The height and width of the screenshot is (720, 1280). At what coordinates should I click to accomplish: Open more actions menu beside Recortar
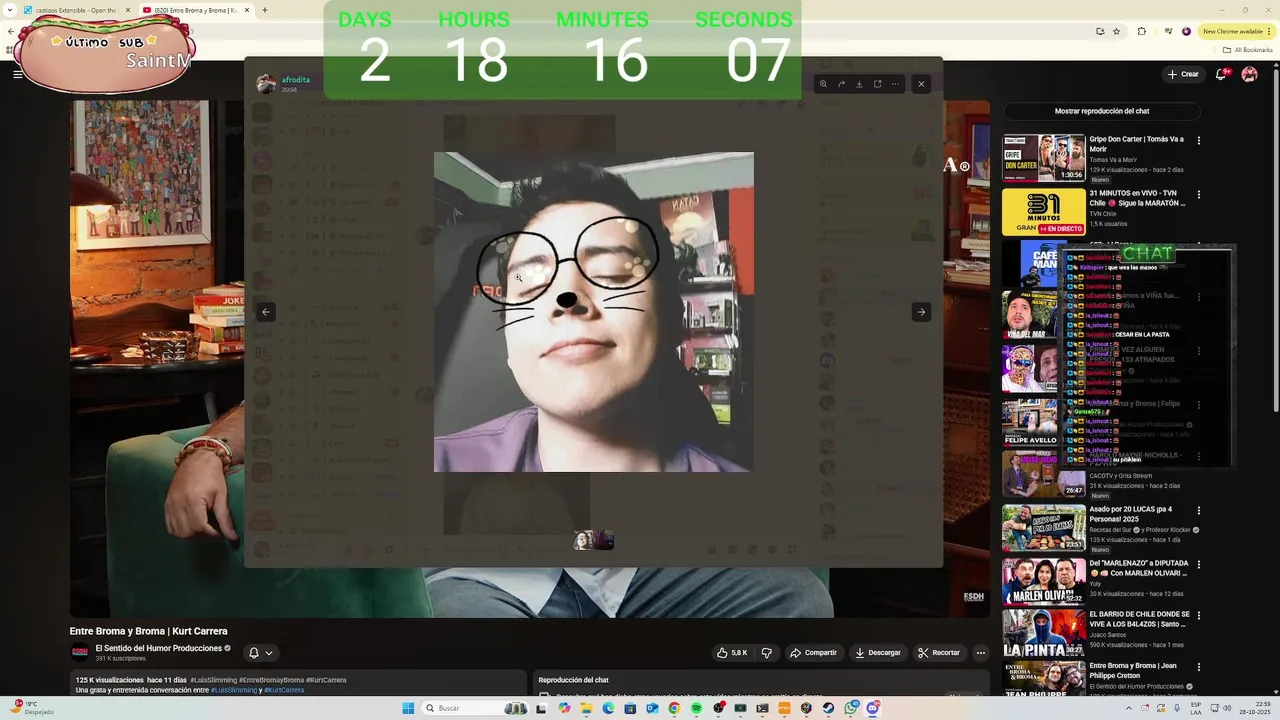[980, 653]
